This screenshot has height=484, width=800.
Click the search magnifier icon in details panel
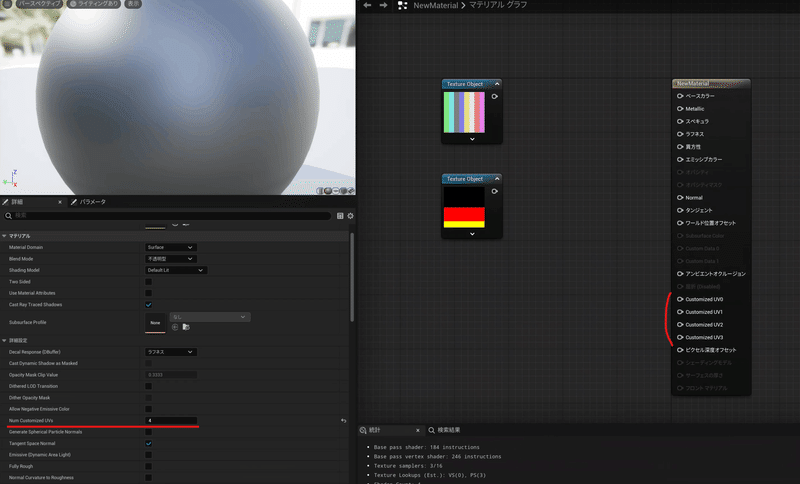pyautogui.click(x=8, y=216)
